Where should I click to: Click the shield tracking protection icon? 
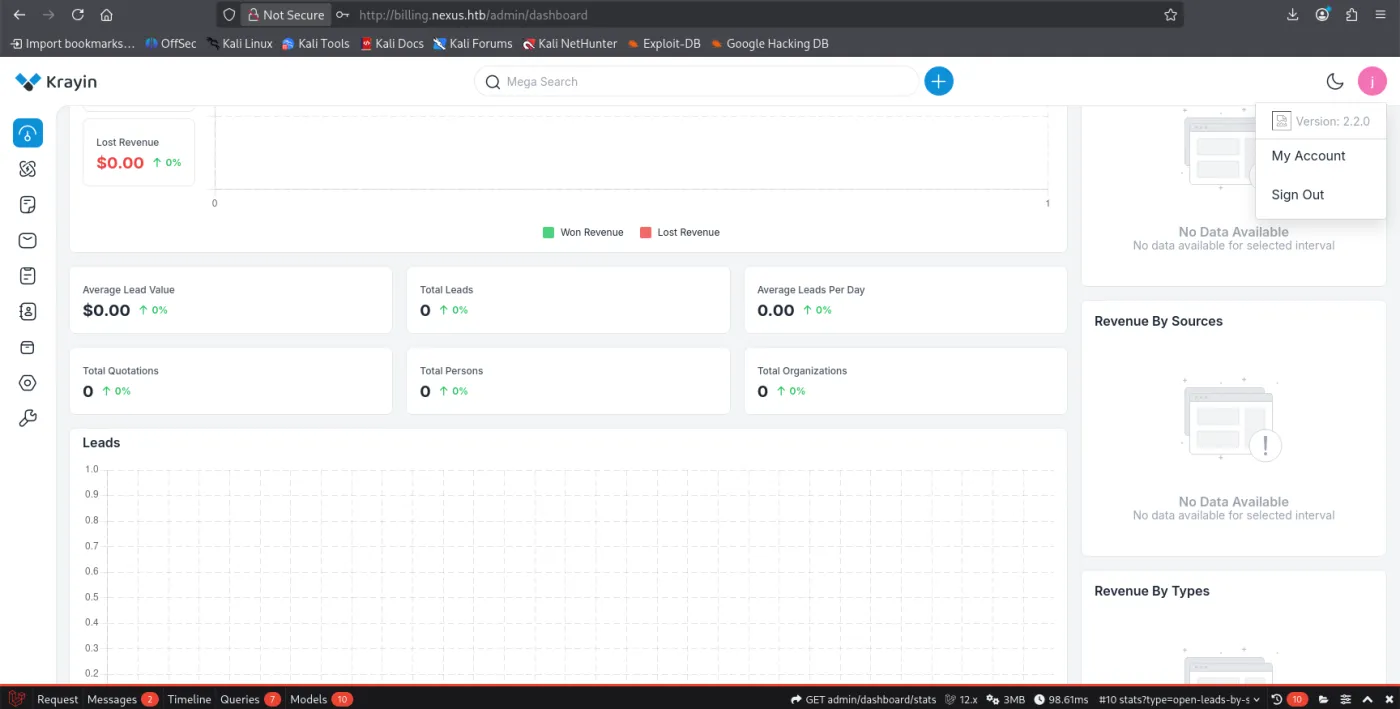click(229, 15)
